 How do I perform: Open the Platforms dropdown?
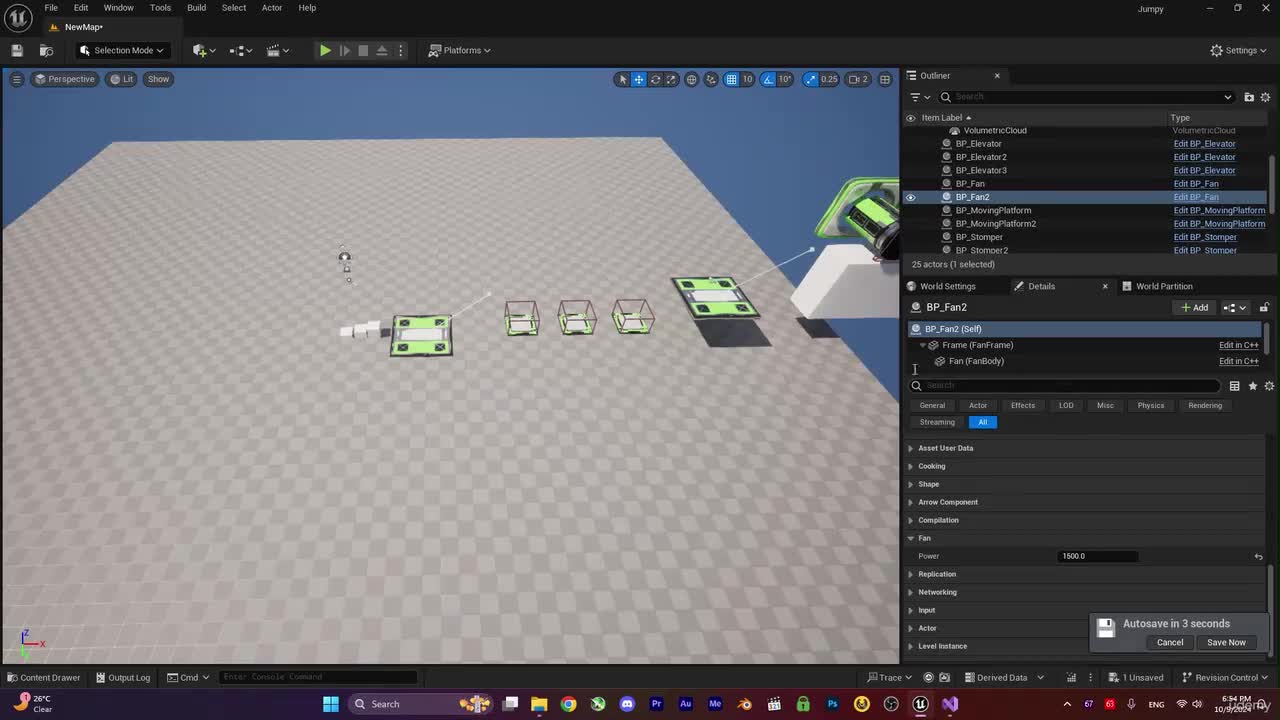click(460, 50)
